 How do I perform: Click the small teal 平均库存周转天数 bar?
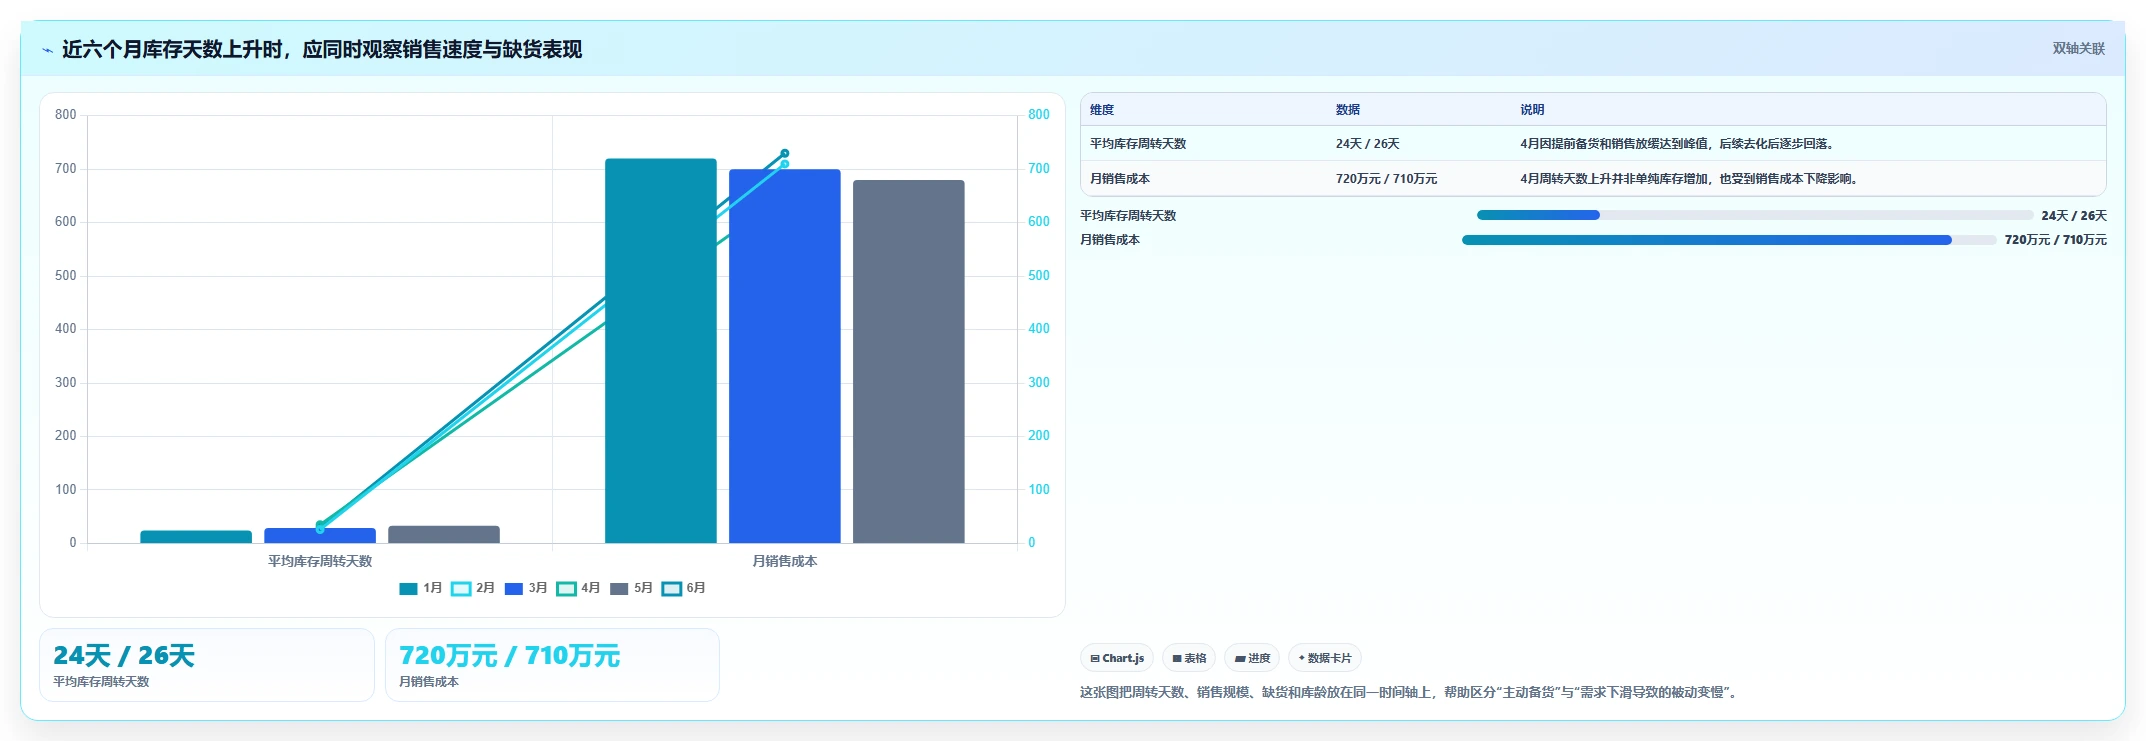tap(196, 537)
